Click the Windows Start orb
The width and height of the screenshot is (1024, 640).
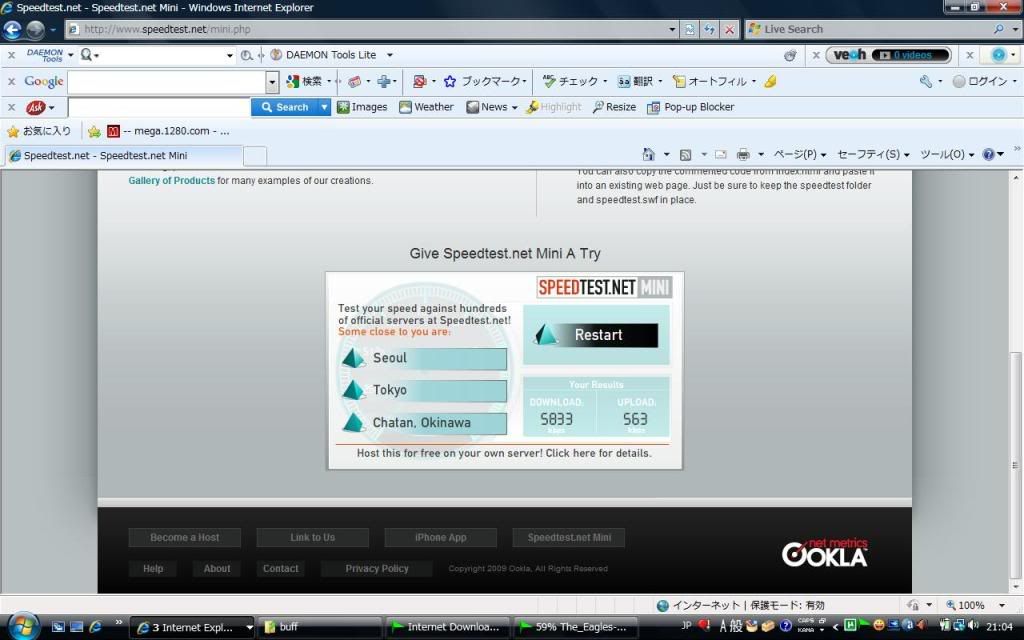click(24, 627)
